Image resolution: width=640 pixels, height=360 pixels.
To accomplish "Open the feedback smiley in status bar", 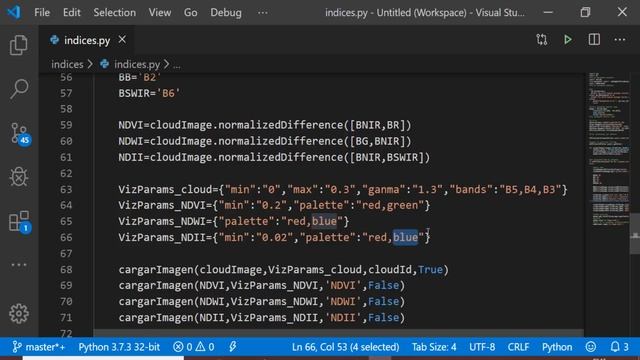I will click(x=591, y=347).
